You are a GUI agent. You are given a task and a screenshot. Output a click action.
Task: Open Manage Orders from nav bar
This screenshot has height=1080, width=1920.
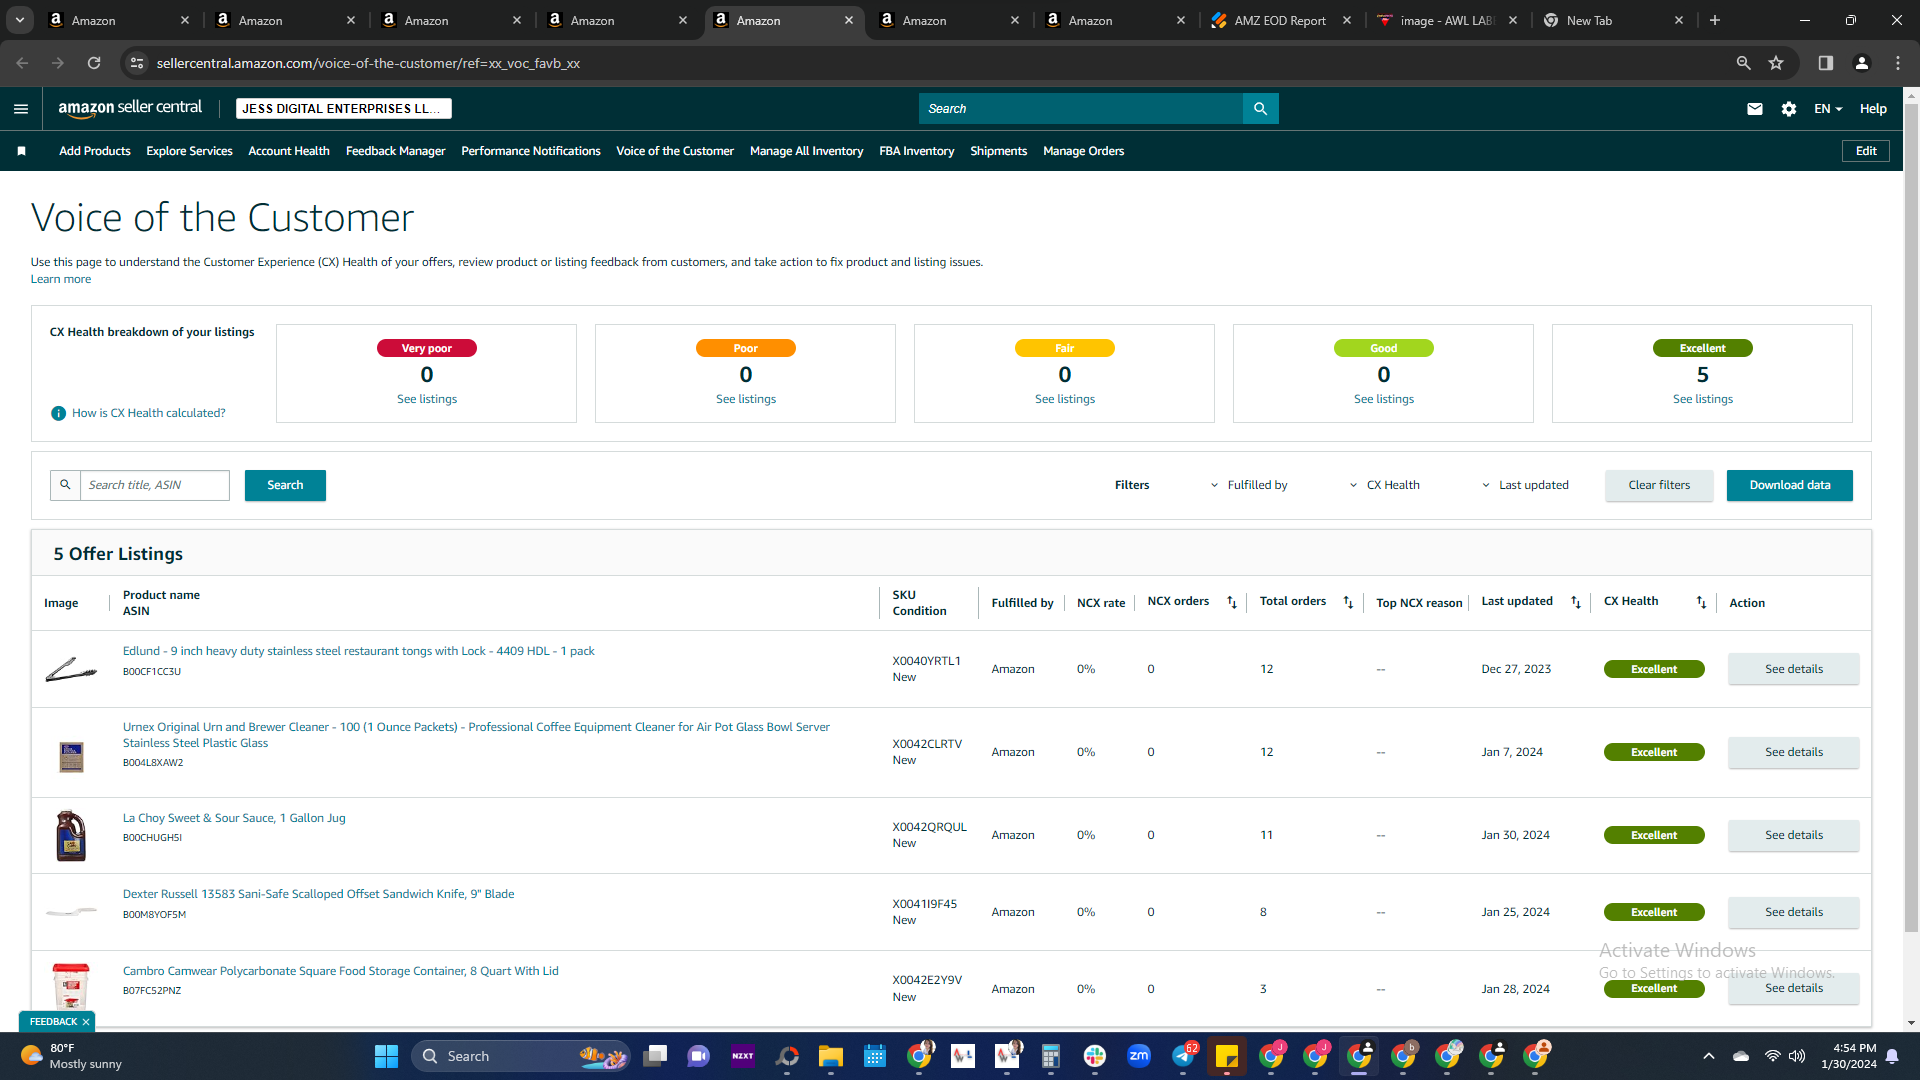coord(1083,151)
